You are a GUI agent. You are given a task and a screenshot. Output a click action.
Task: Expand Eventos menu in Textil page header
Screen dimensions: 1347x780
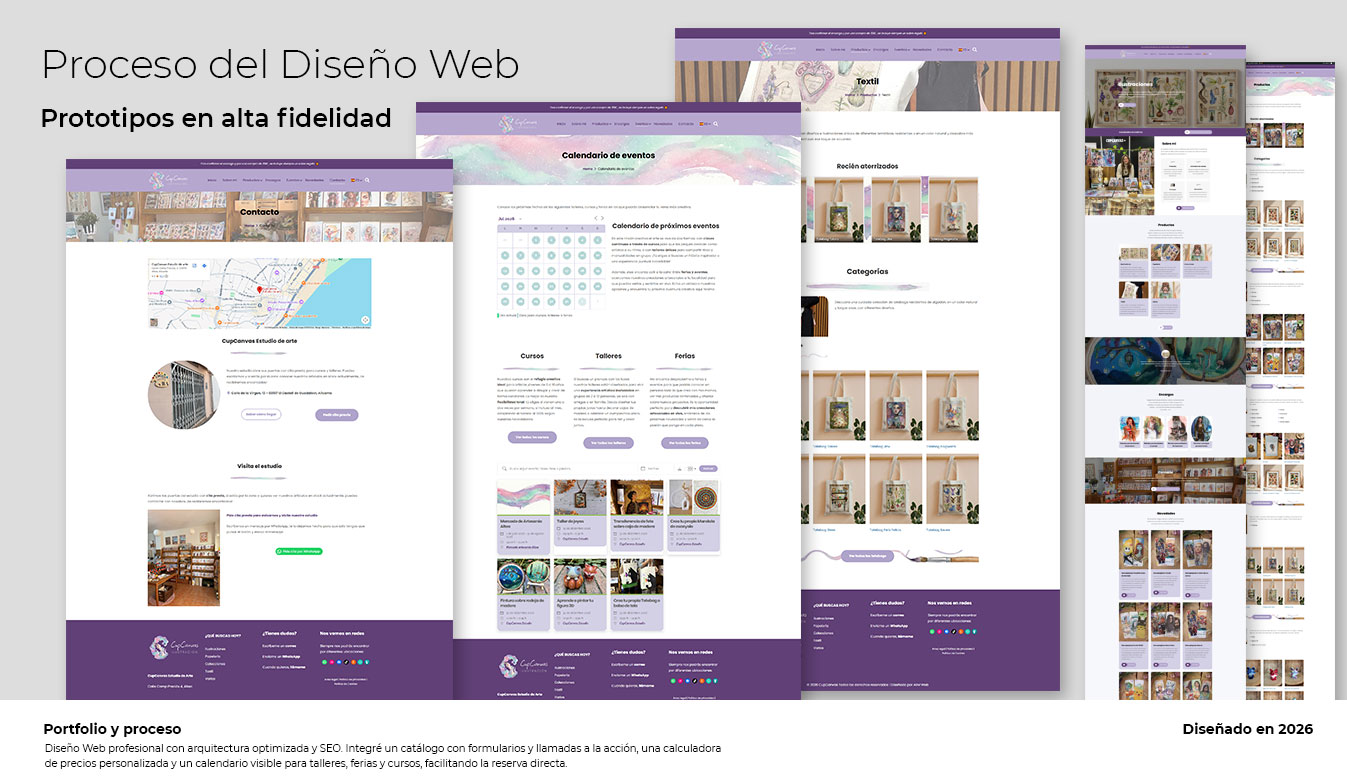(902, 50)
